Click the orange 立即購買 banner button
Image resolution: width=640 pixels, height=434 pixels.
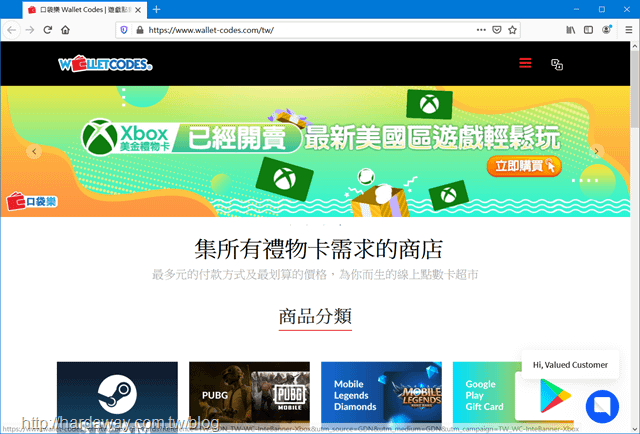click(524, 166)
